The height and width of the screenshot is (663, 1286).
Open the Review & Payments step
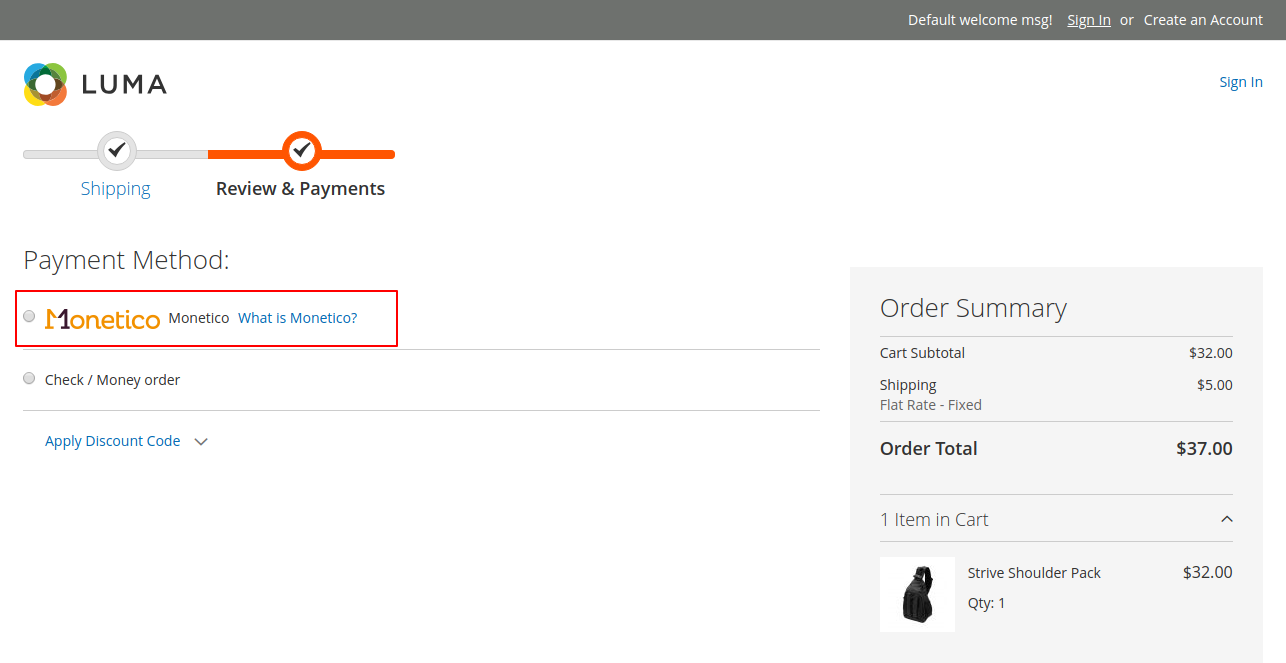click(301, 188)
